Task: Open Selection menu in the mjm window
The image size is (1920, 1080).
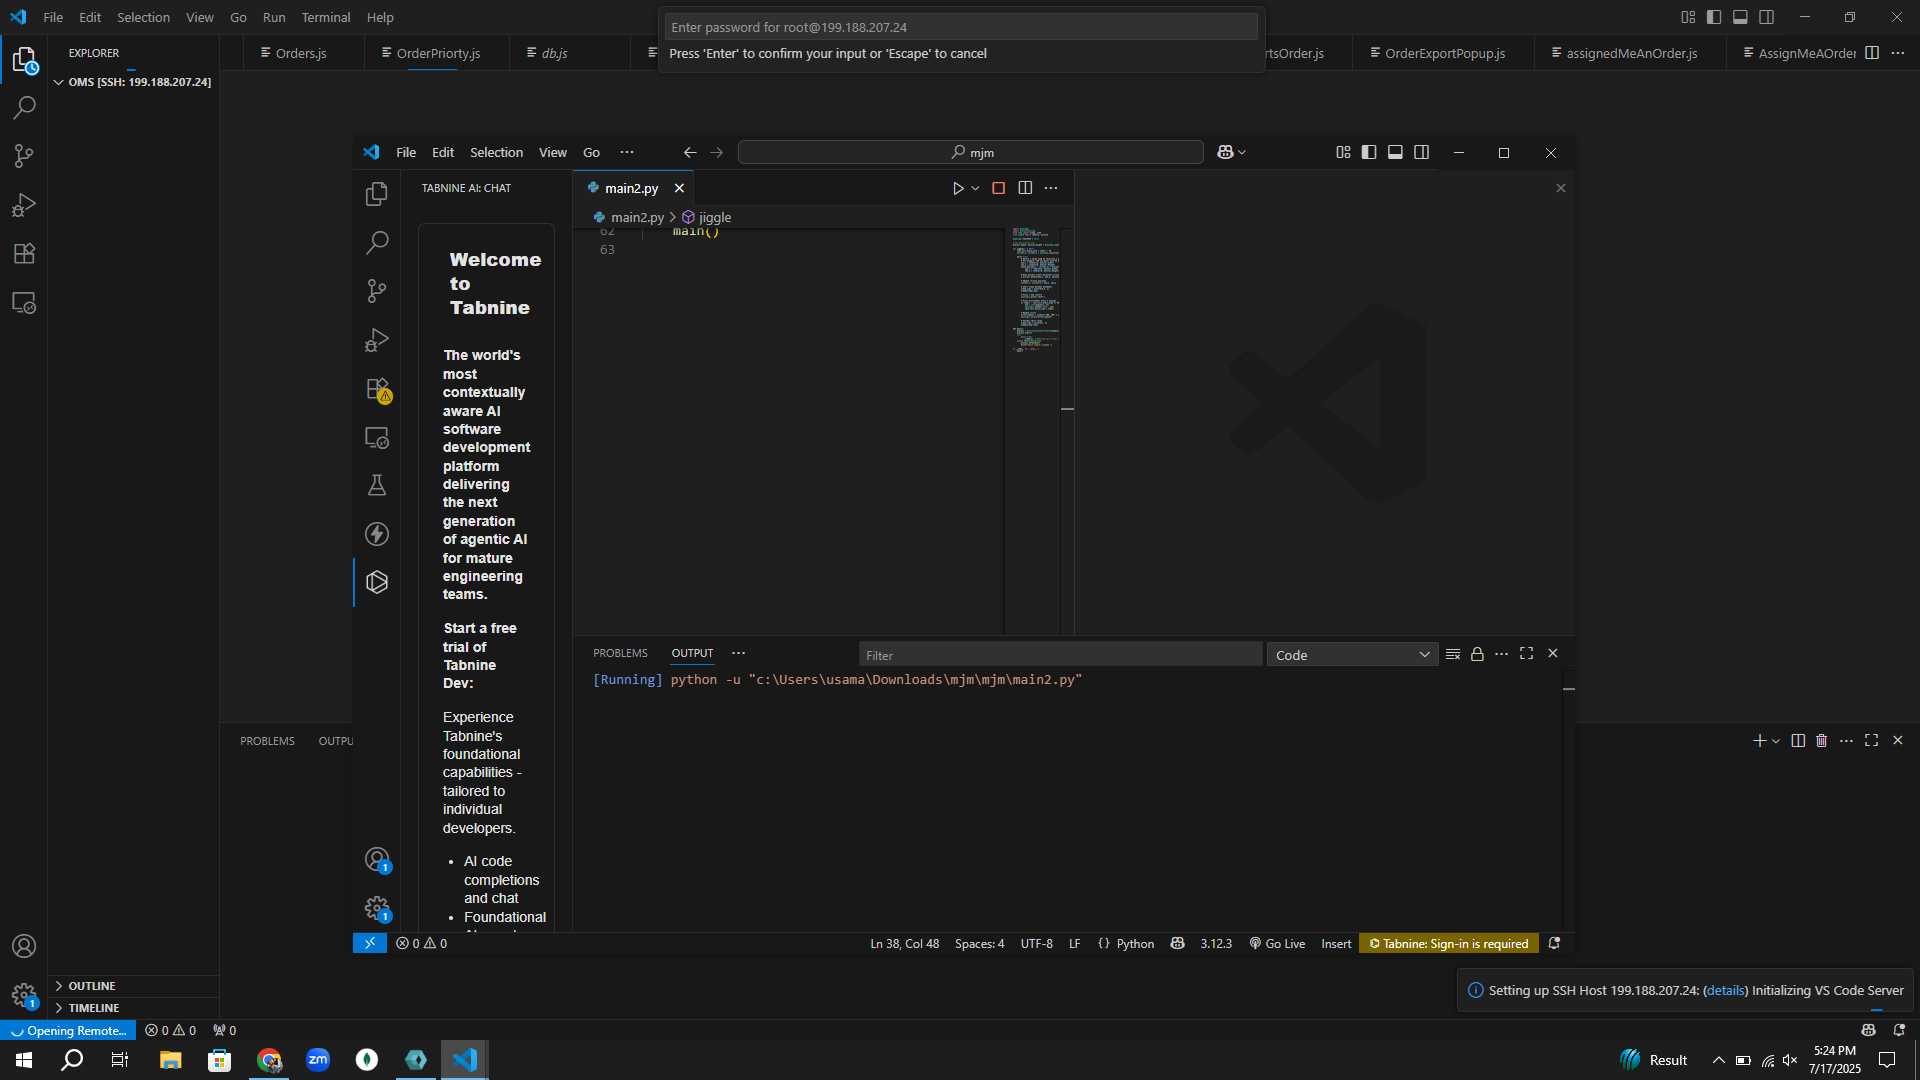Action: click(496, 152)
